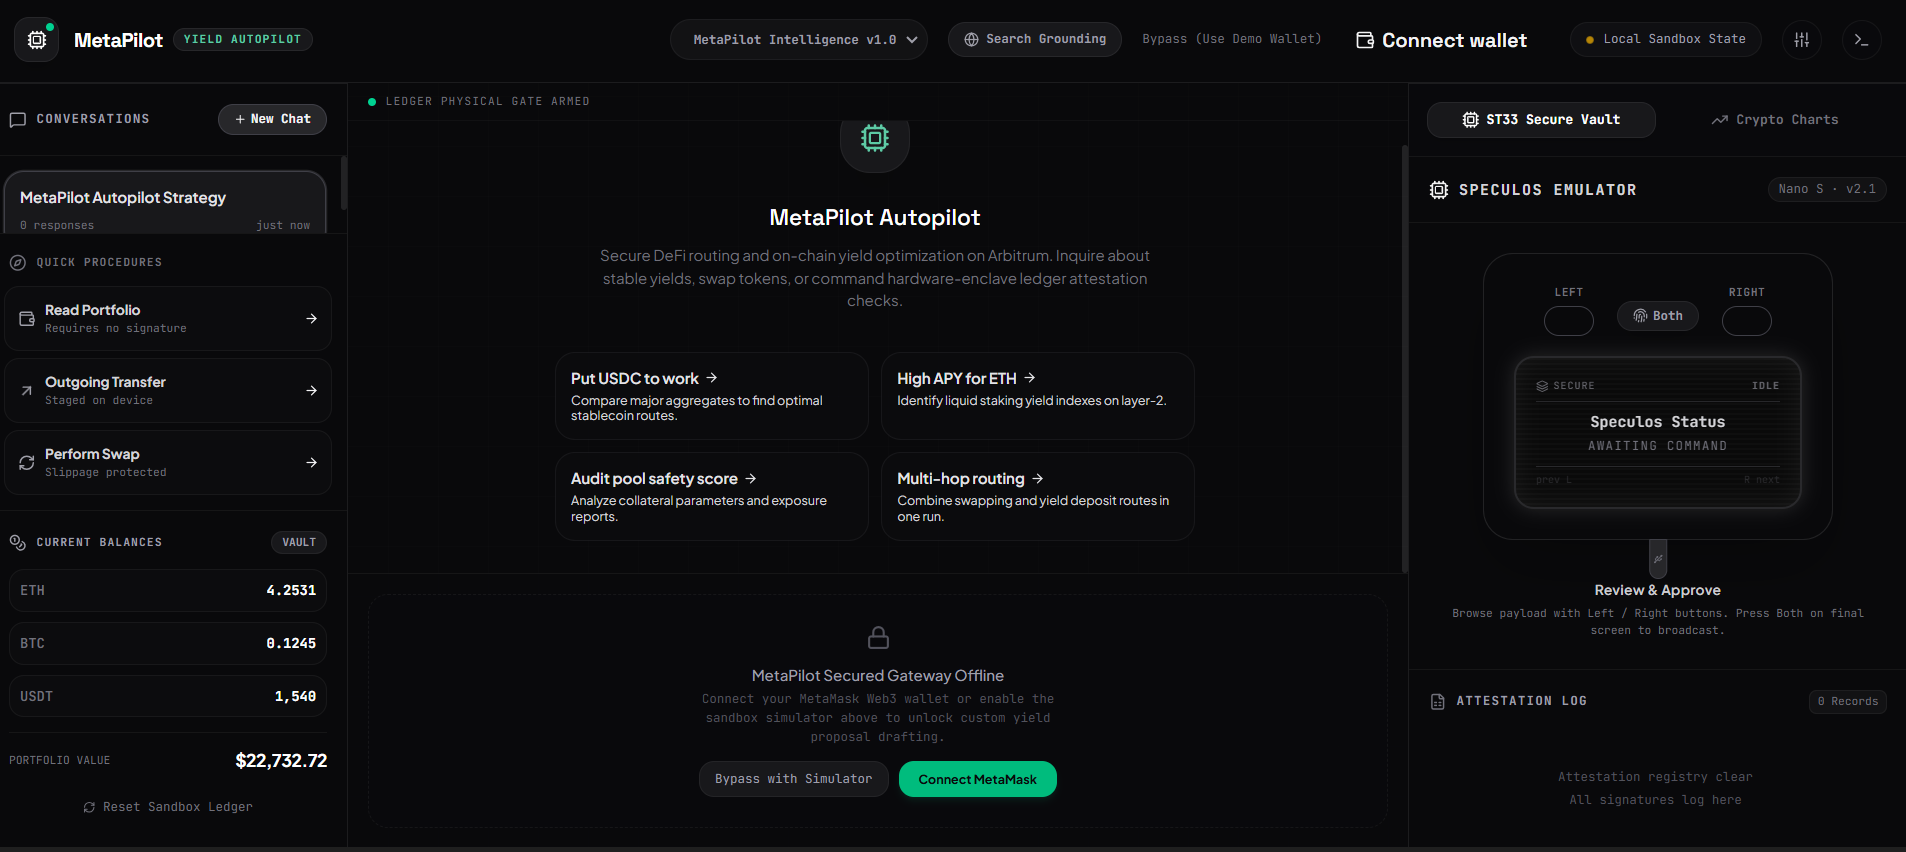Click the Quick Procedures compass icon
The width and height of the screenshot is (1906, 852).
click(x=18, y=263)
